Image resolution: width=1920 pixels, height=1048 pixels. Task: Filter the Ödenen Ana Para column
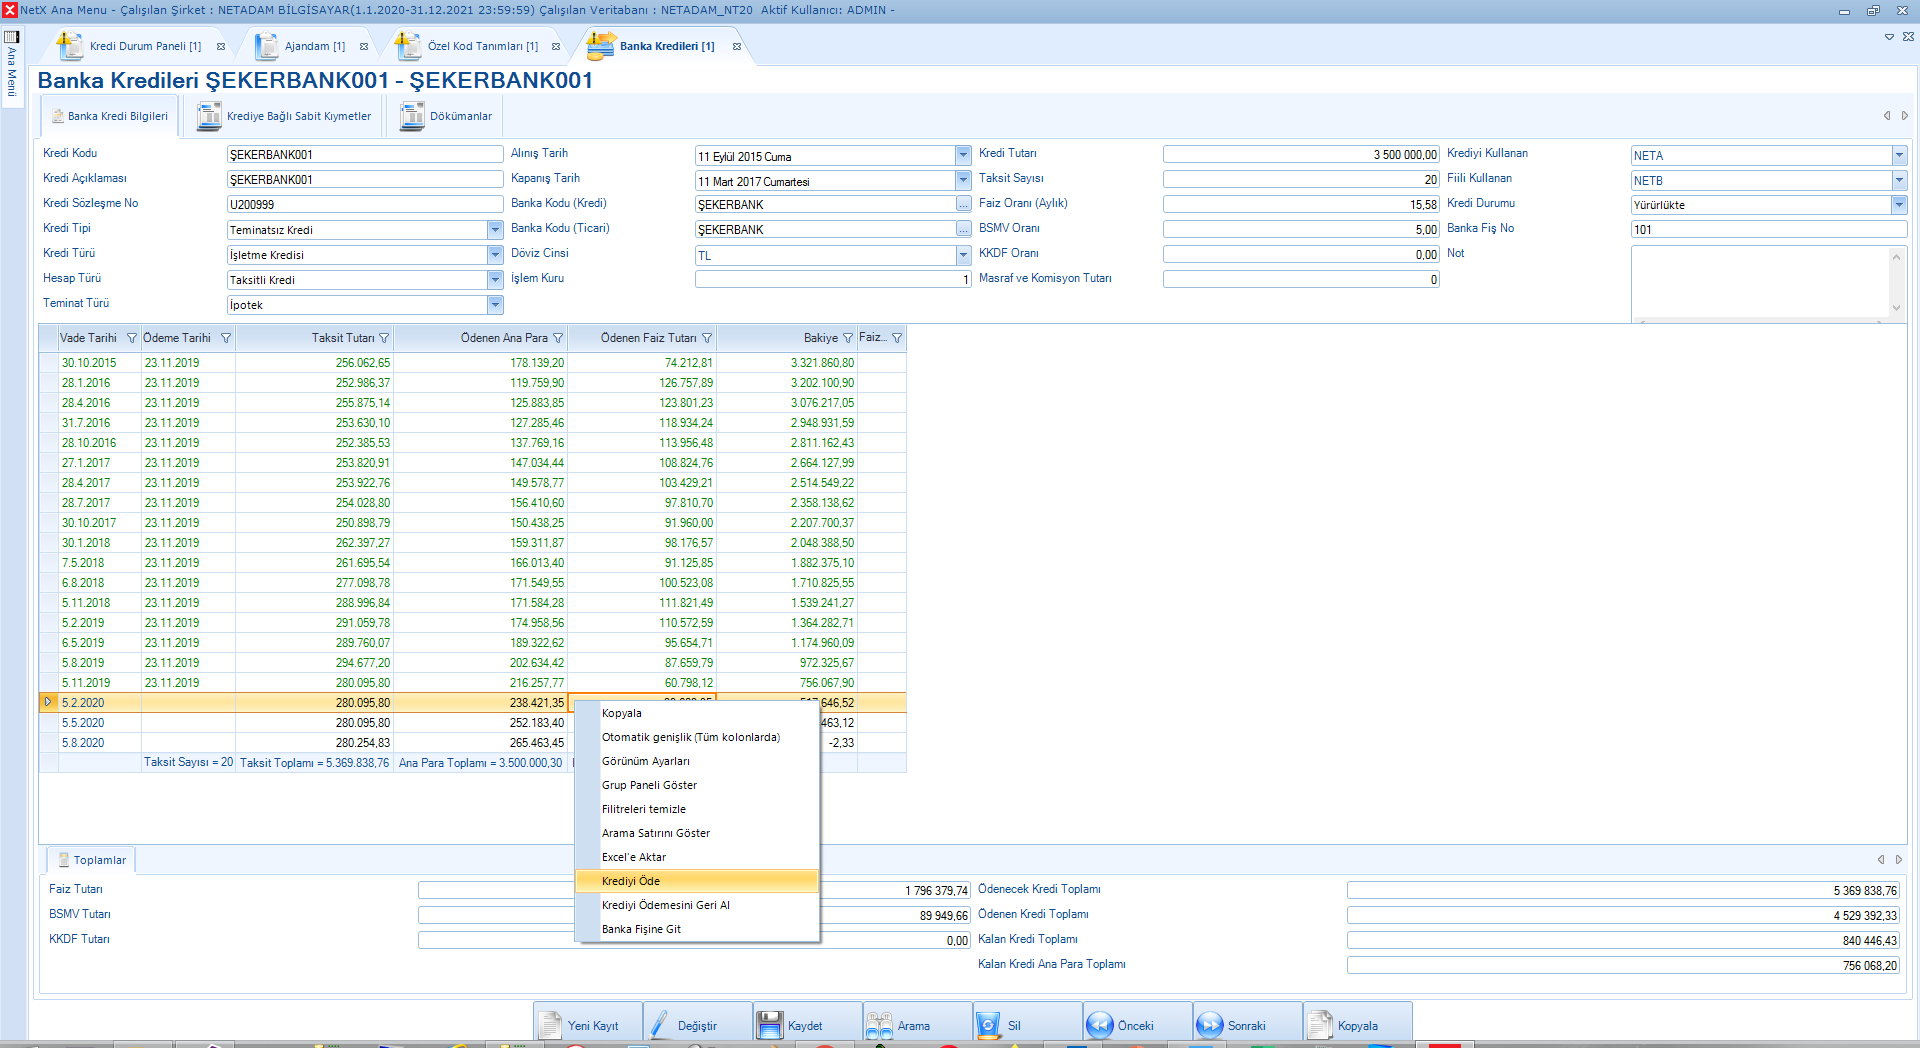[x=558, y=338]
